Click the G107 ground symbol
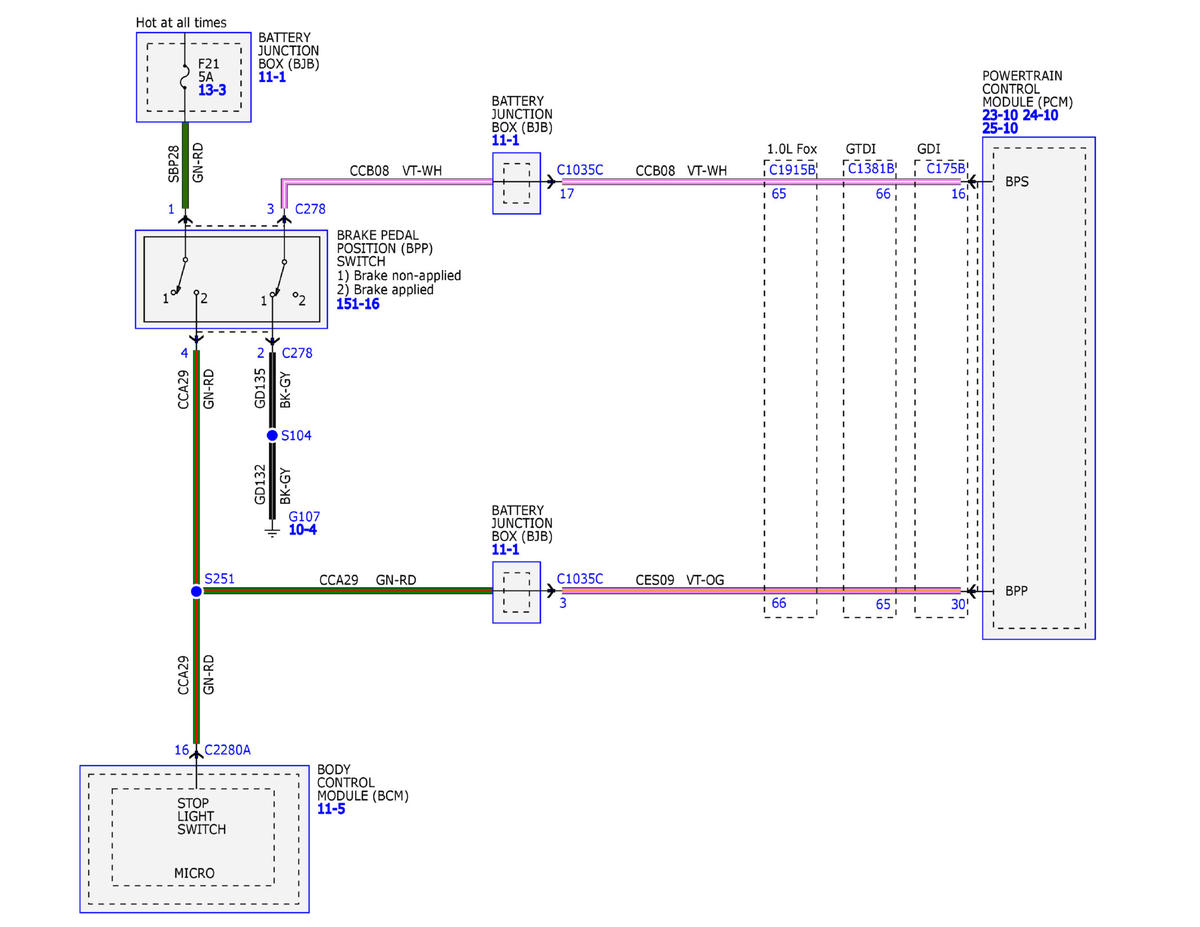Screen dimensions: 1200x927 (272, 531)
